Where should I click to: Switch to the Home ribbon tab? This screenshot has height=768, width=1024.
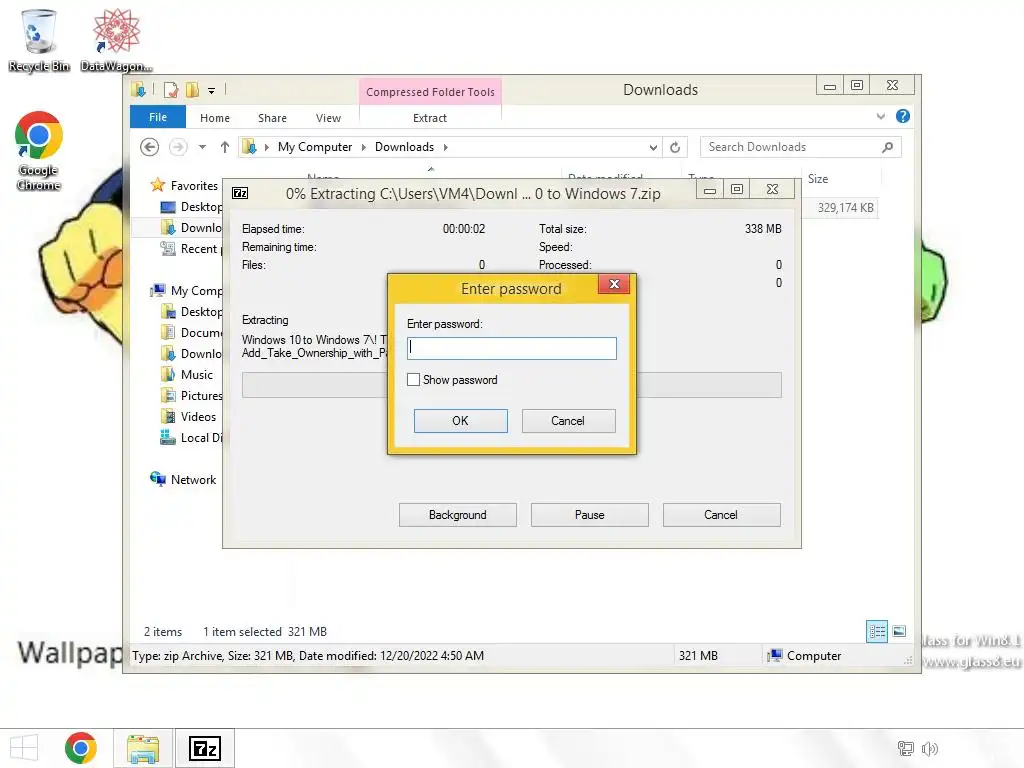pyautogui.click(x=215, y=118)
